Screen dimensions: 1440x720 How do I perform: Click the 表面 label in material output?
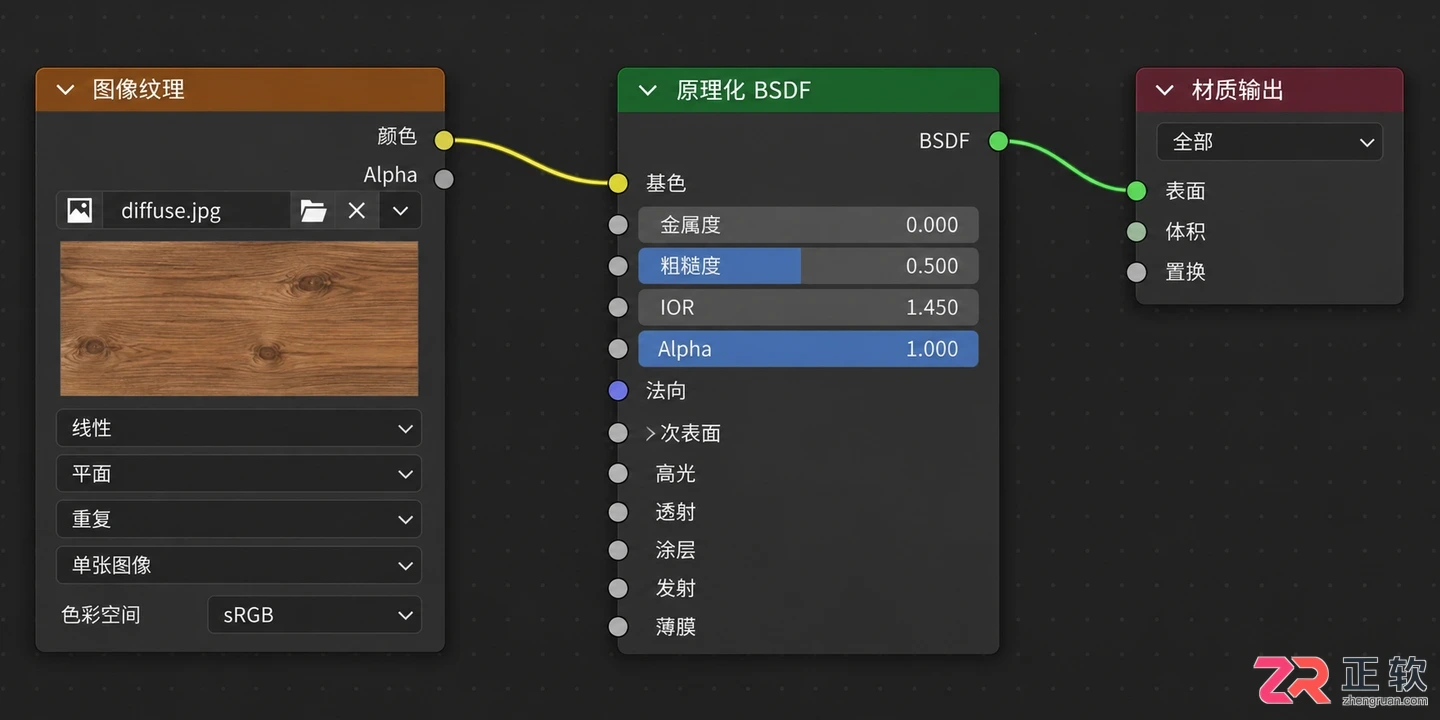click(x=1185, y=190)
